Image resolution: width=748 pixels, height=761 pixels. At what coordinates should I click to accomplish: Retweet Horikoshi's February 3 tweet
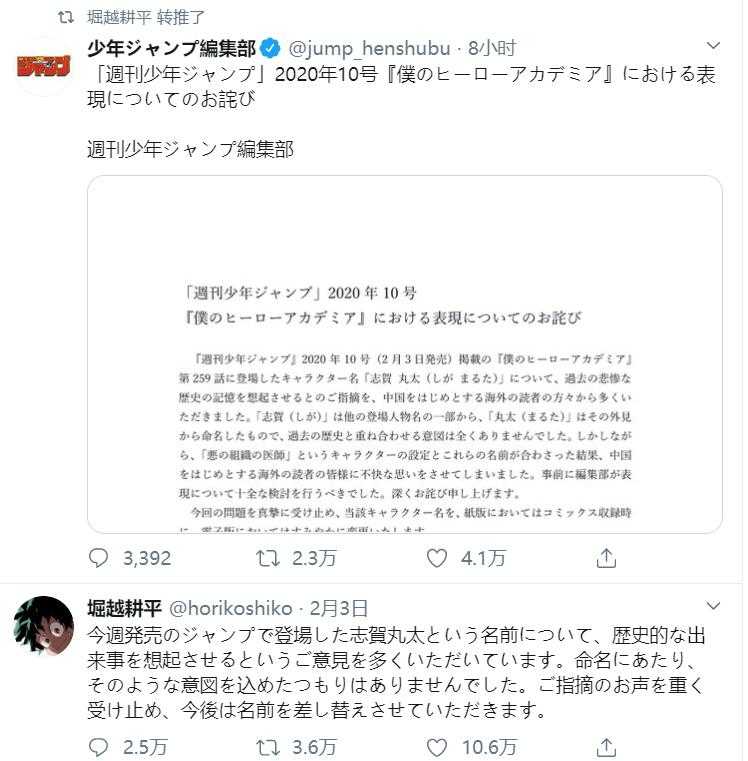[267, 747]
